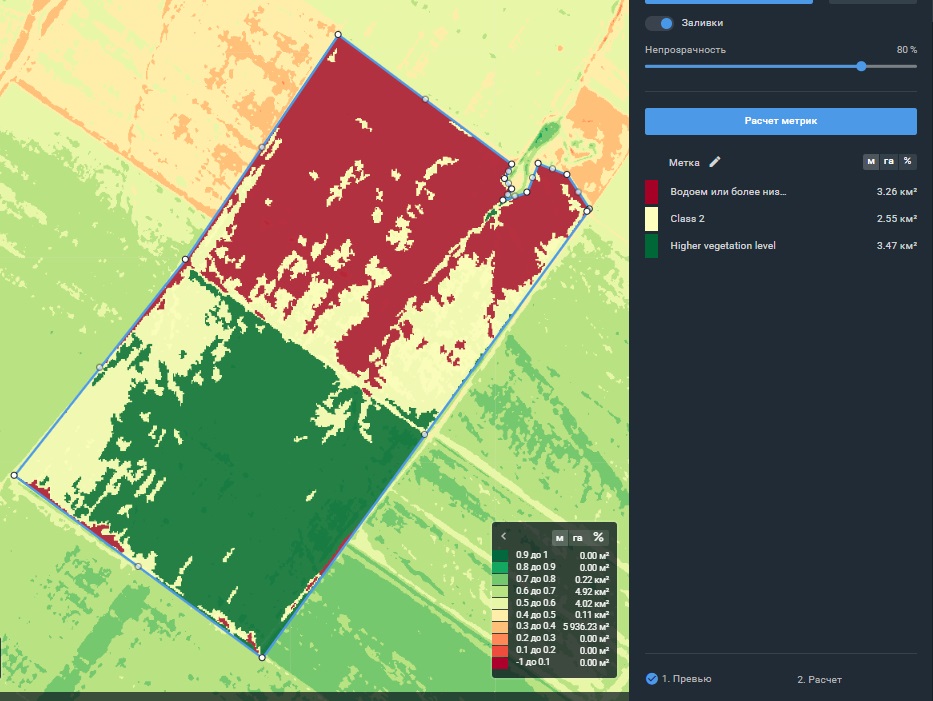Click the pencil icon next to Метка
This screenshot has width=933, height=701.
coord(714,162)
